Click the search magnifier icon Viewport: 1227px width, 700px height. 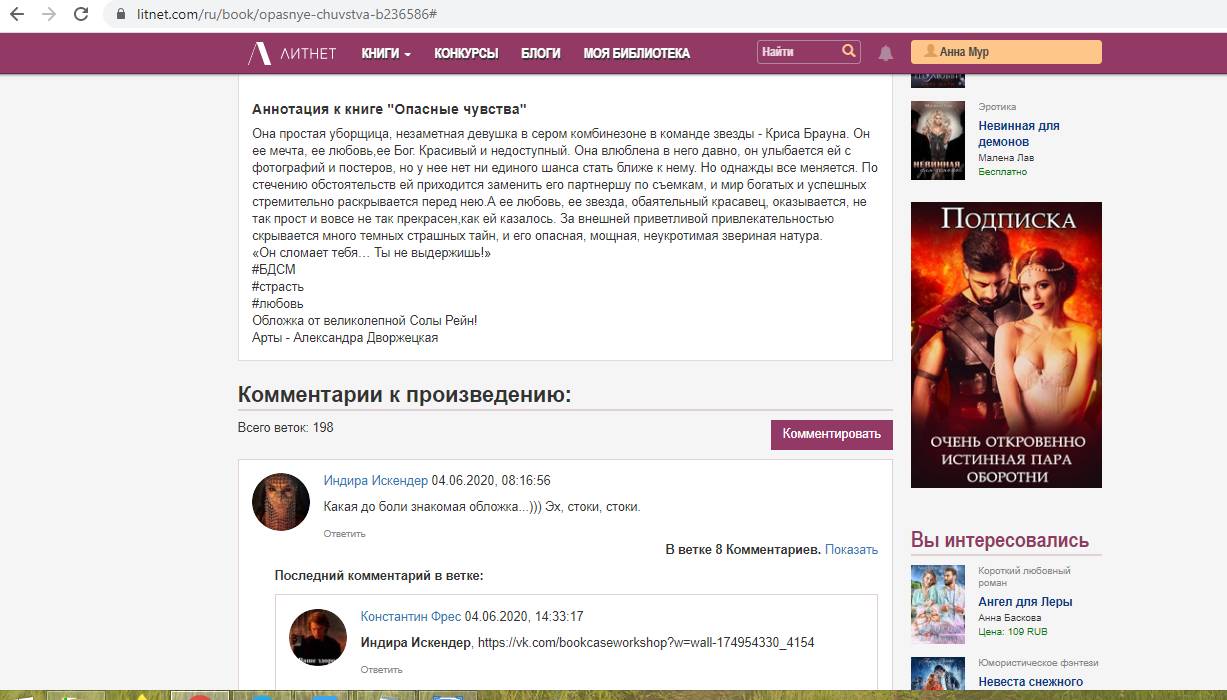pos(849,51)
